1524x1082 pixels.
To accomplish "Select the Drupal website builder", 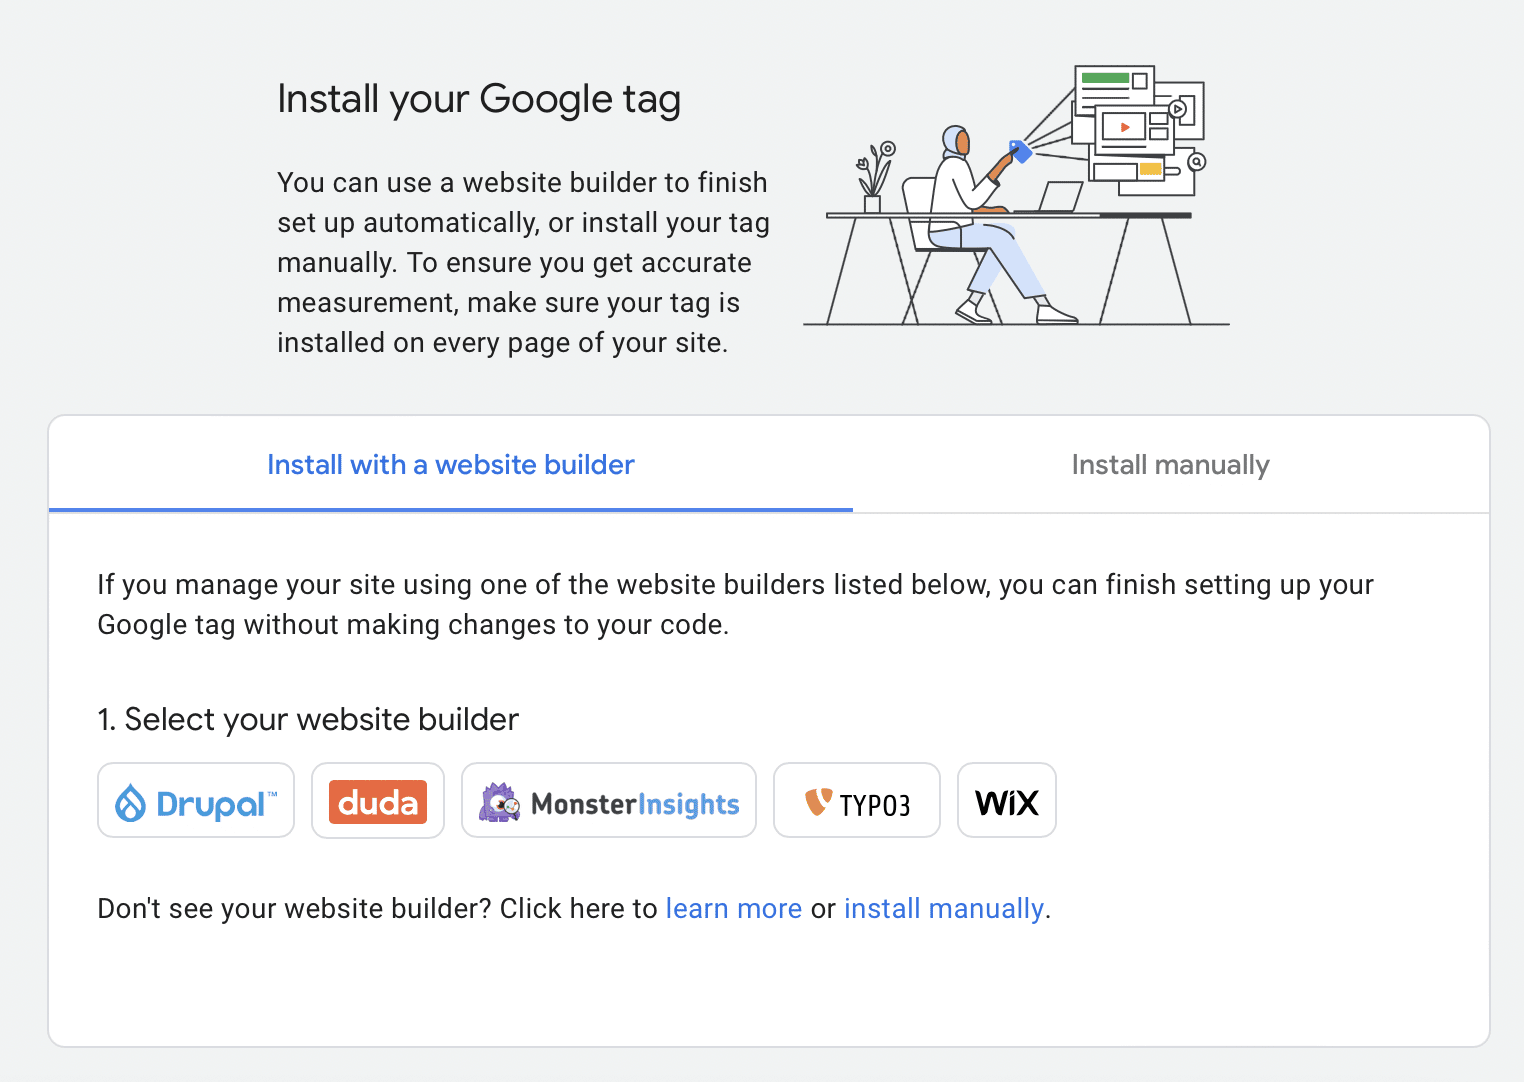I will (196, 800).
